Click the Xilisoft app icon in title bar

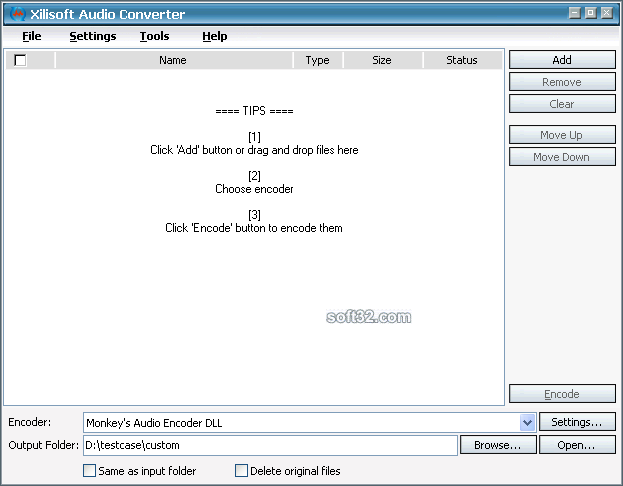(17, 14)
